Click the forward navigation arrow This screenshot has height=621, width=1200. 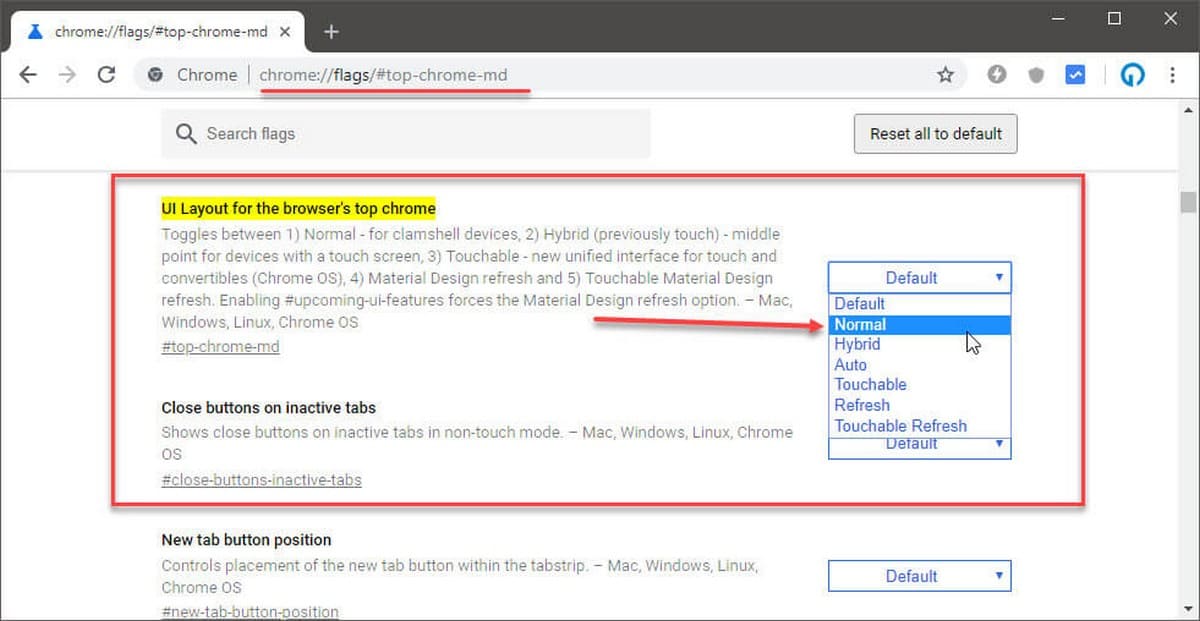67,75
